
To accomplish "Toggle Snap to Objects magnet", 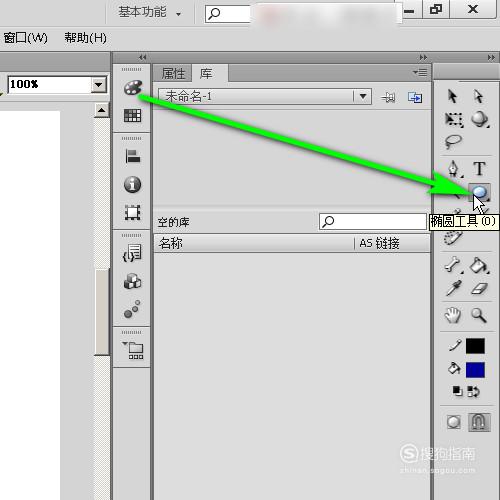I will pos(479,422).
